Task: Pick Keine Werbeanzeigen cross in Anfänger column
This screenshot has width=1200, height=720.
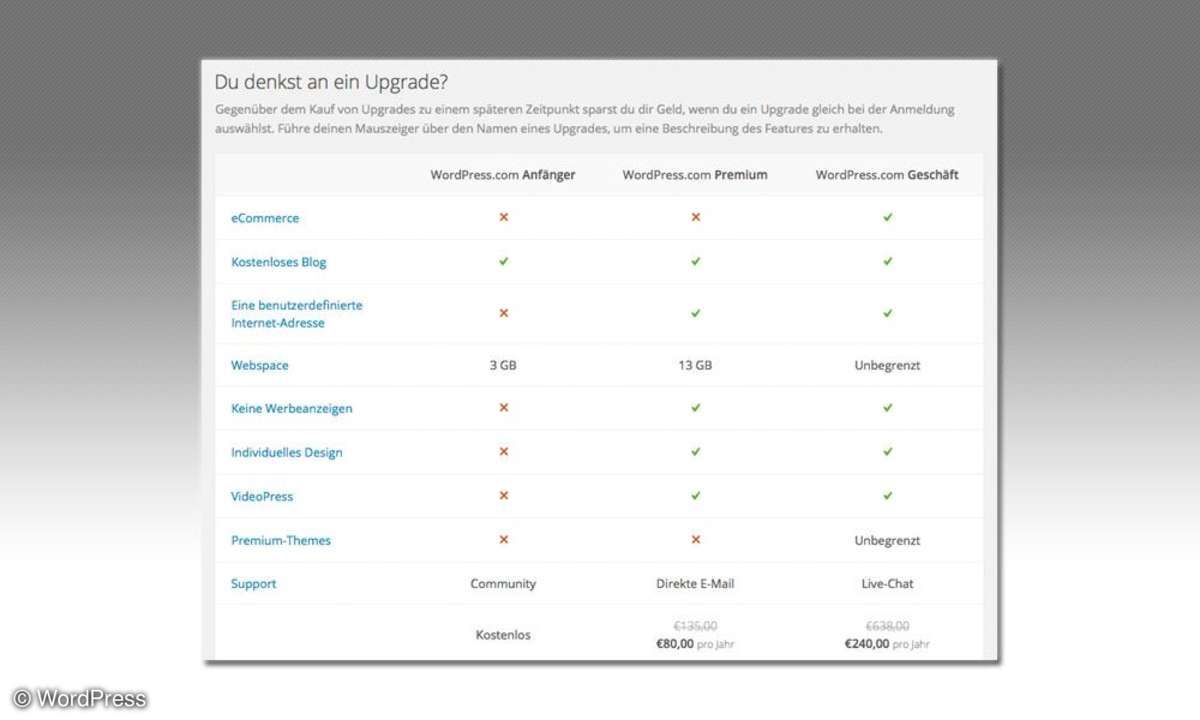Action: pyautogui.click(x=504, y=408)
